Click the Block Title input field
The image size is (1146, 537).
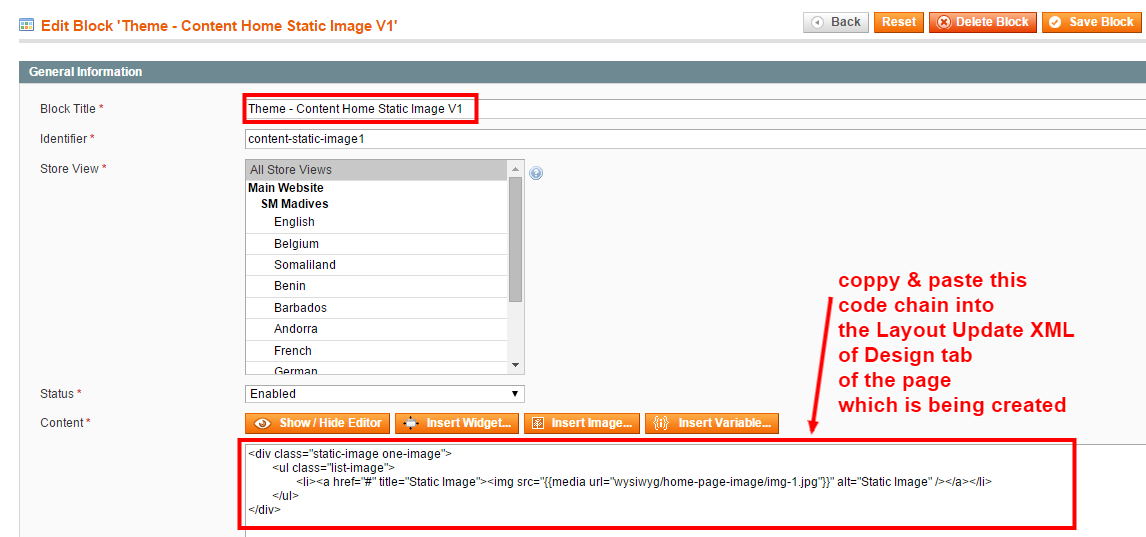tap(695, 109)
